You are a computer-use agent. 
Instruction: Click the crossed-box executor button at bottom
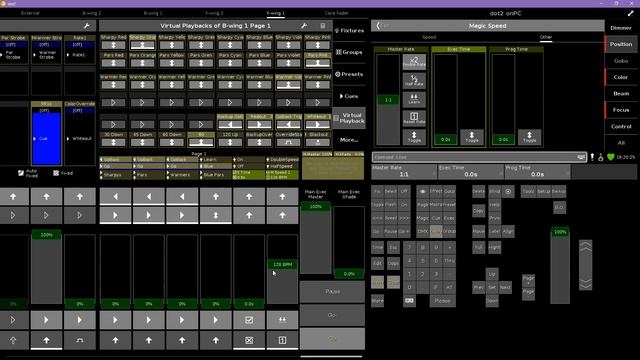(x=249, y=340)
